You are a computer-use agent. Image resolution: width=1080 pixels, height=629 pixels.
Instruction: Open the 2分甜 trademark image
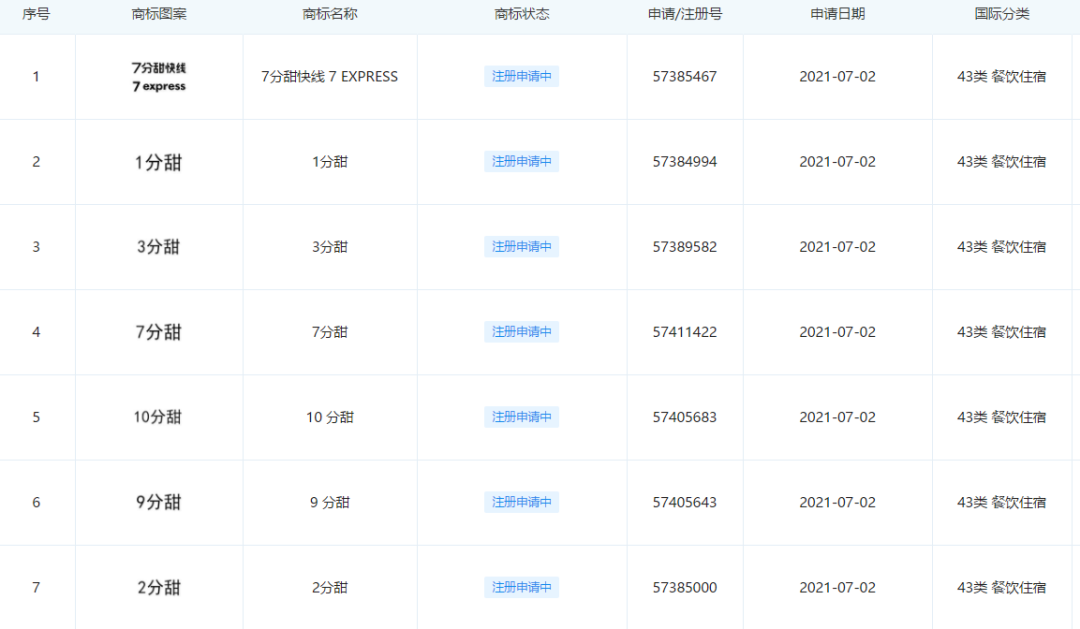pyautogui.click(x=159, y=588)
